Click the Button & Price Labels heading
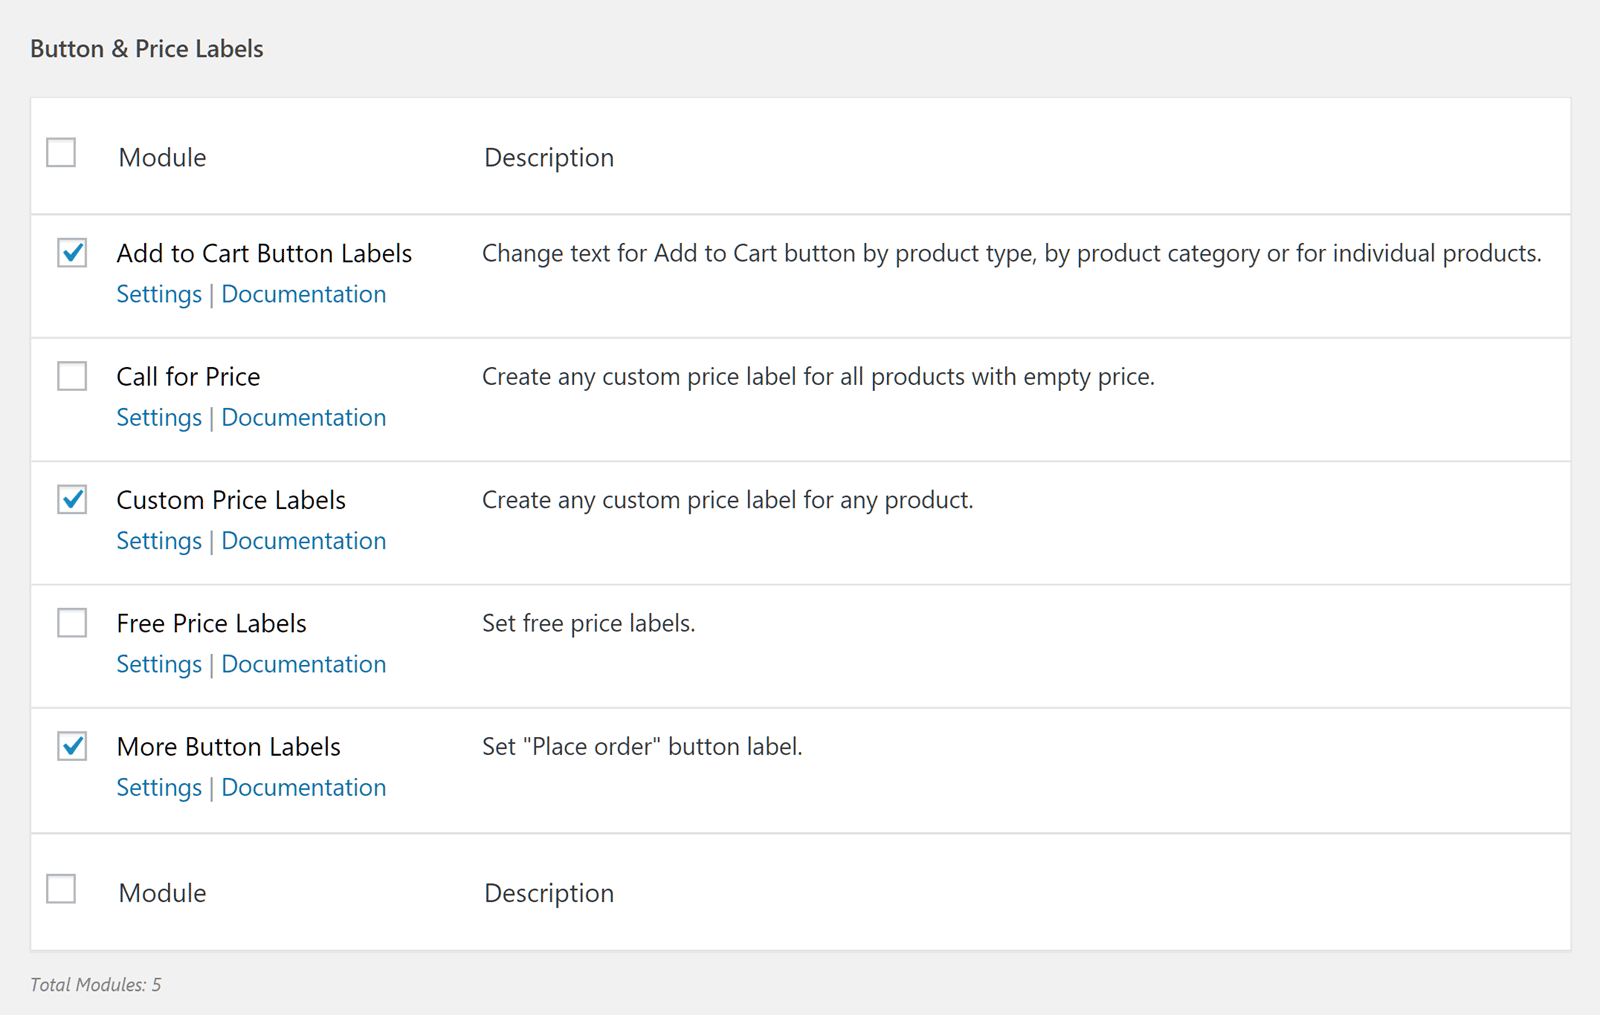This screenshot has height=1015, width=1600. (x=146, y=48)
